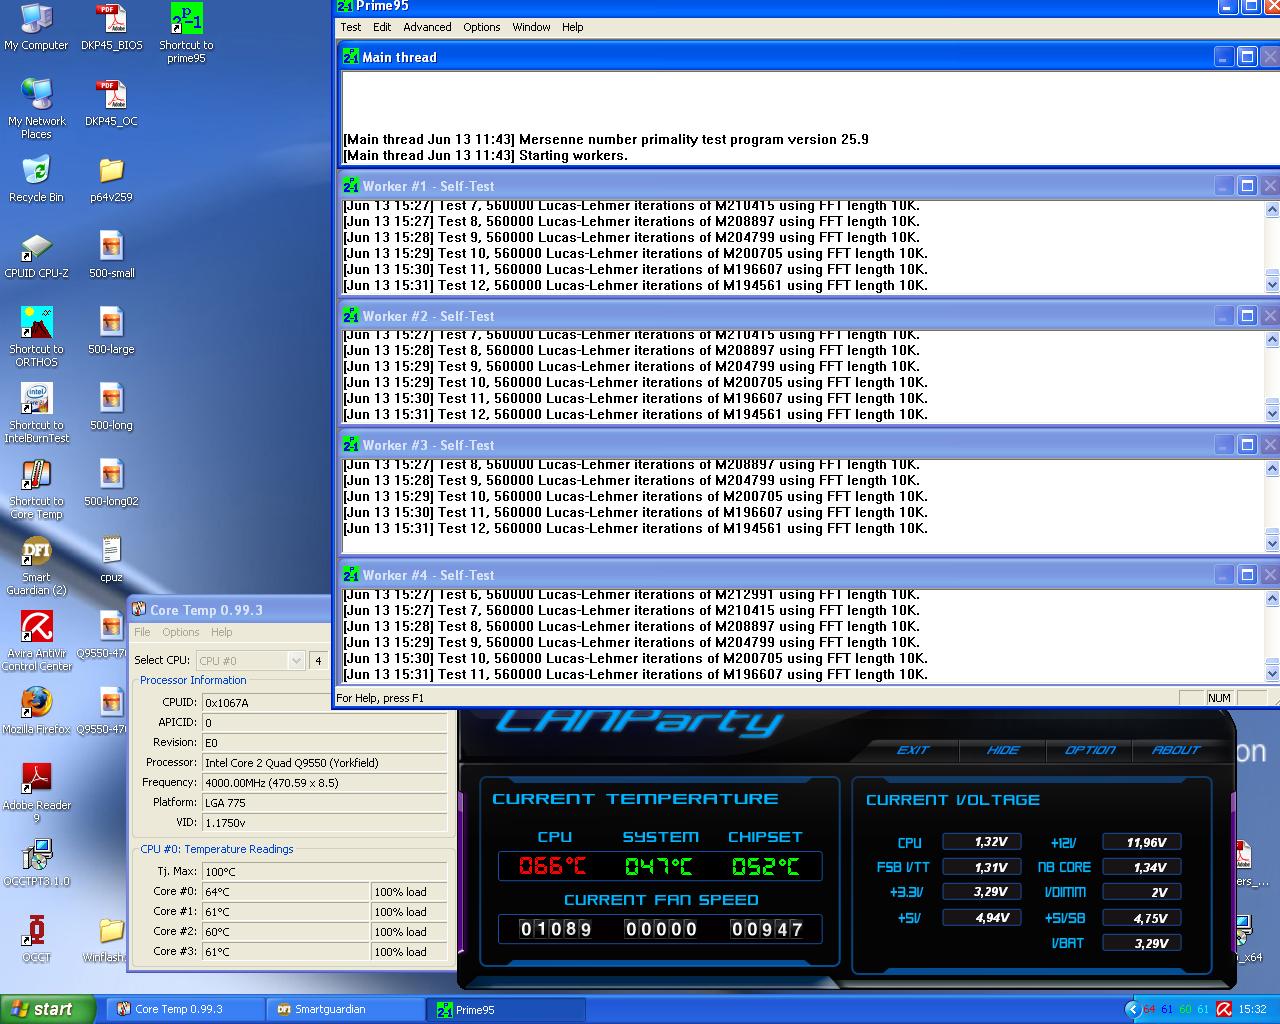Open Prime95 Help menu
Viewport: 1280px width, 1024px height.
coord(572,27)
